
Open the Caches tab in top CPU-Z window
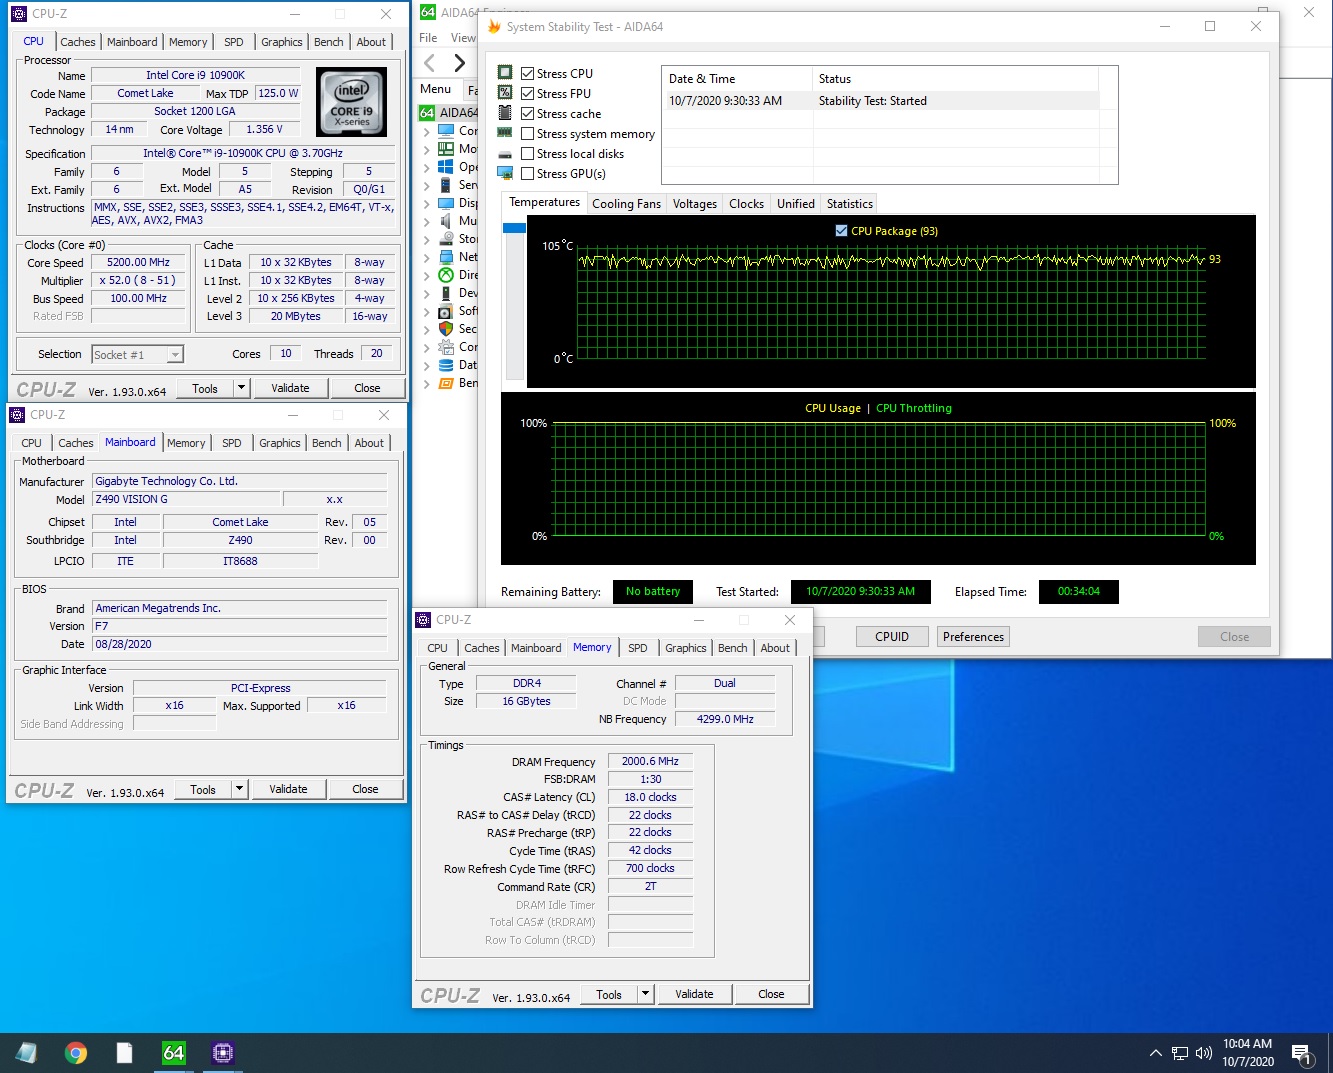(78, 42)
